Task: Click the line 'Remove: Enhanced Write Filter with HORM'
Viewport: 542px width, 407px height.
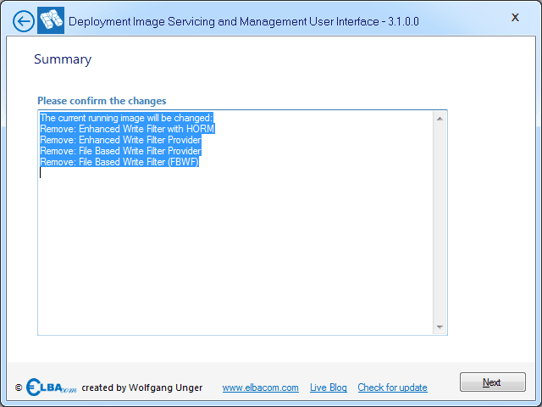Action: click(127, 129)
